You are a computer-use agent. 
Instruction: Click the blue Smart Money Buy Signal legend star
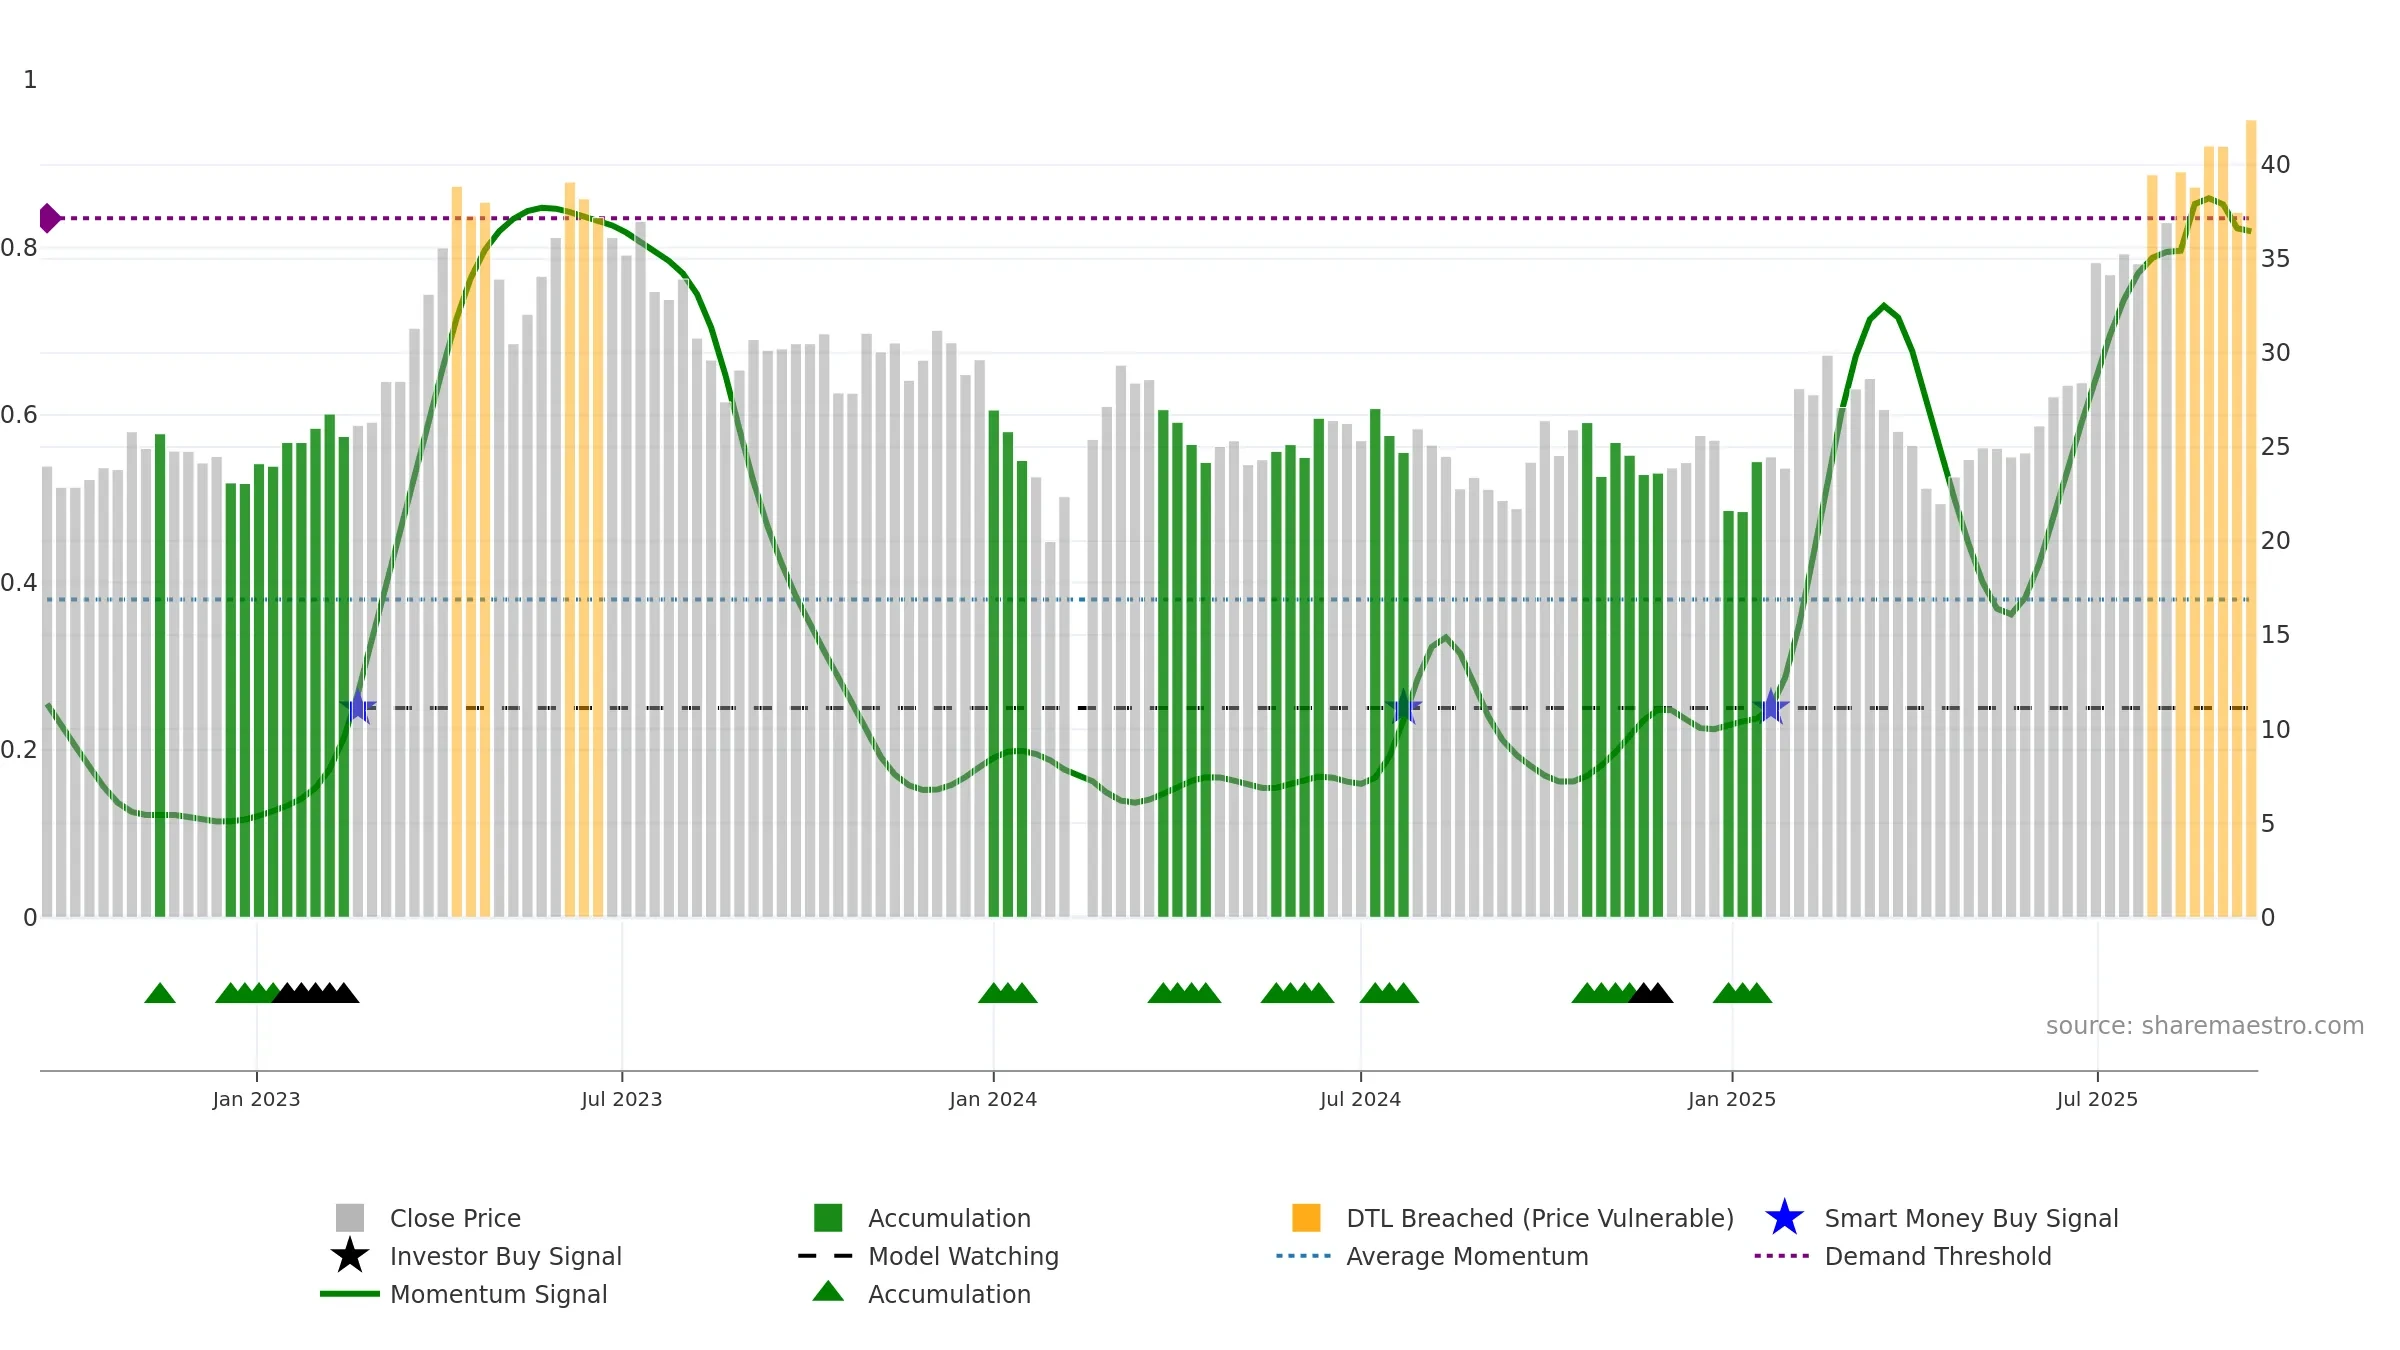coord(1784,1218)
